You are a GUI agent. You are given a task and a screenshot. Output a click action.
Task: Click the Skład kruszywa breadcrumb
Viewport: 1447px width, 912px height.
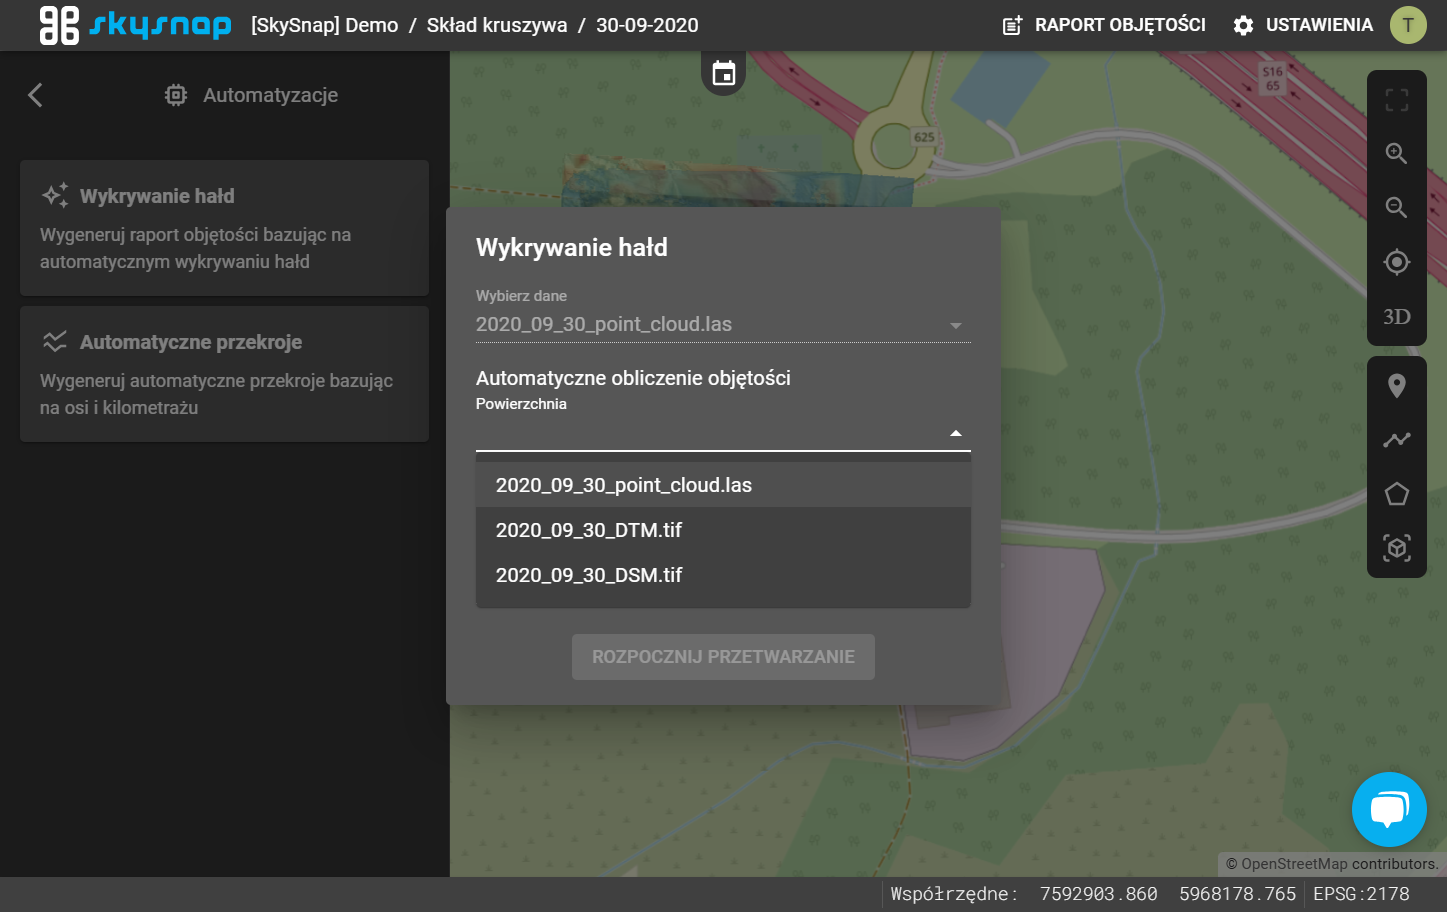click(497, 25)
